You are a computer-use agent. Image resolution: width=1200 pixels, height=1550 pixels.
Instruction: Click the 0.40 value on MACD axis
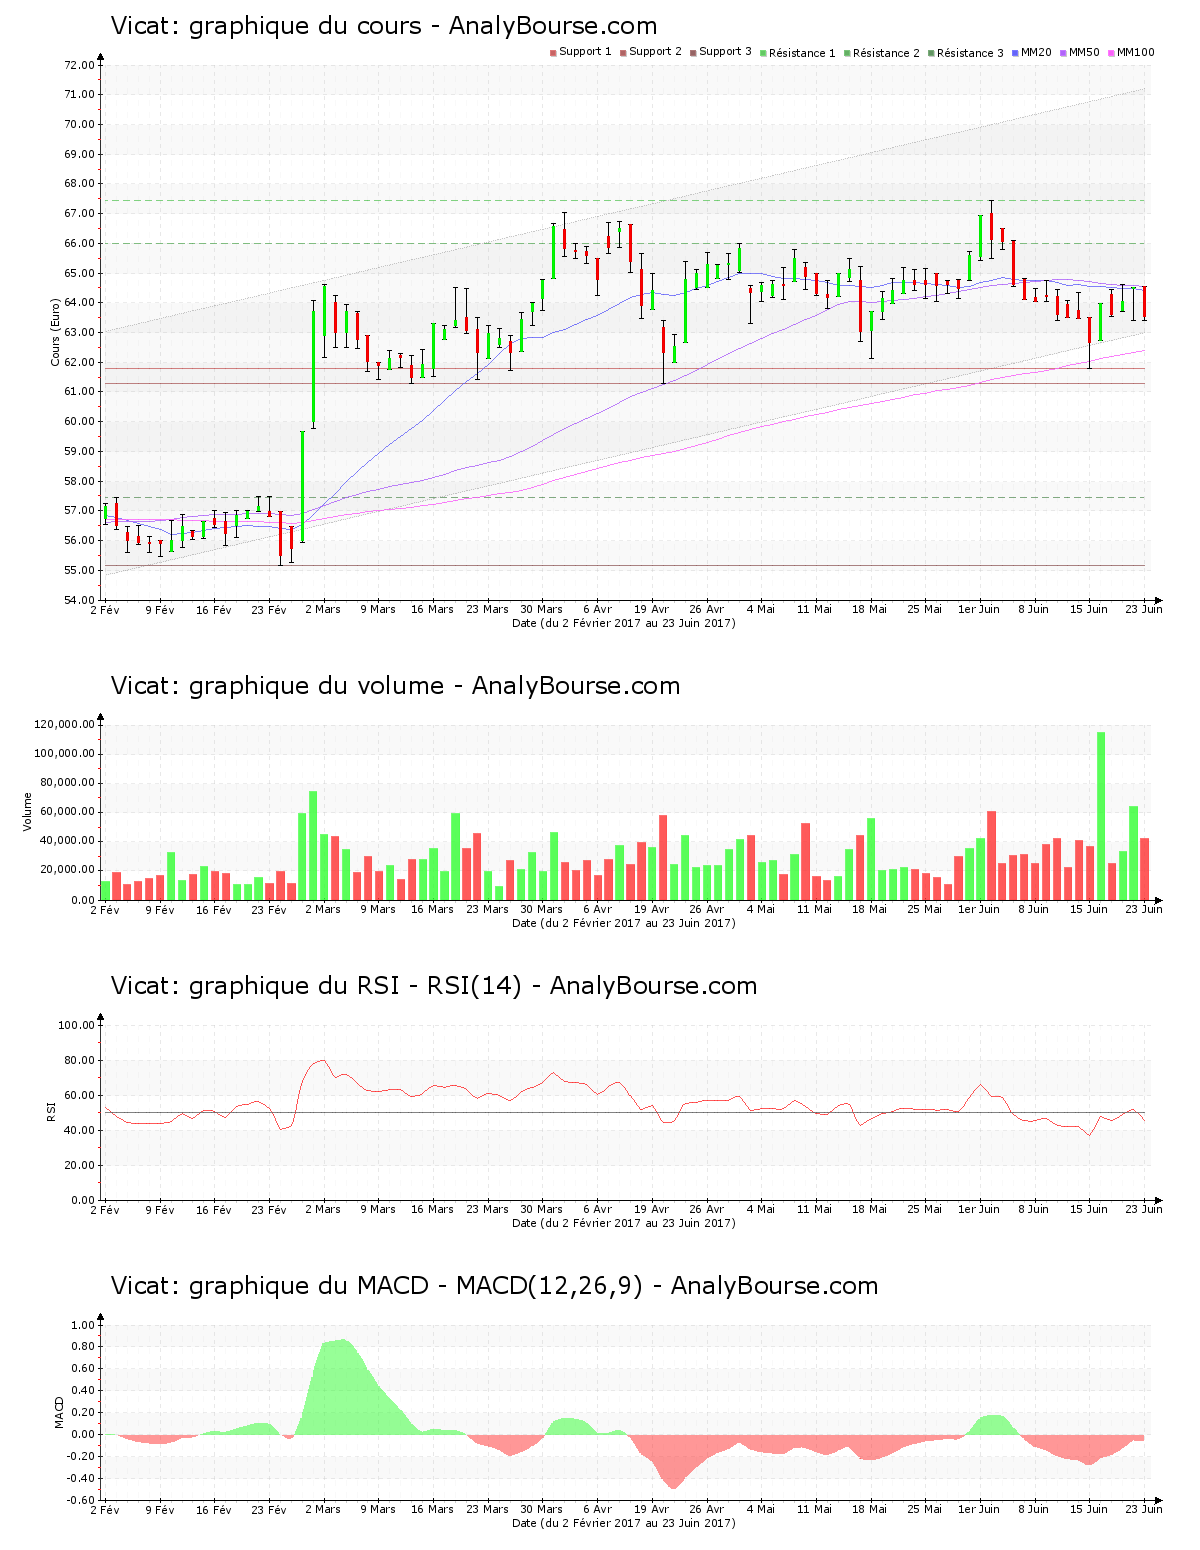[85, 1390]
